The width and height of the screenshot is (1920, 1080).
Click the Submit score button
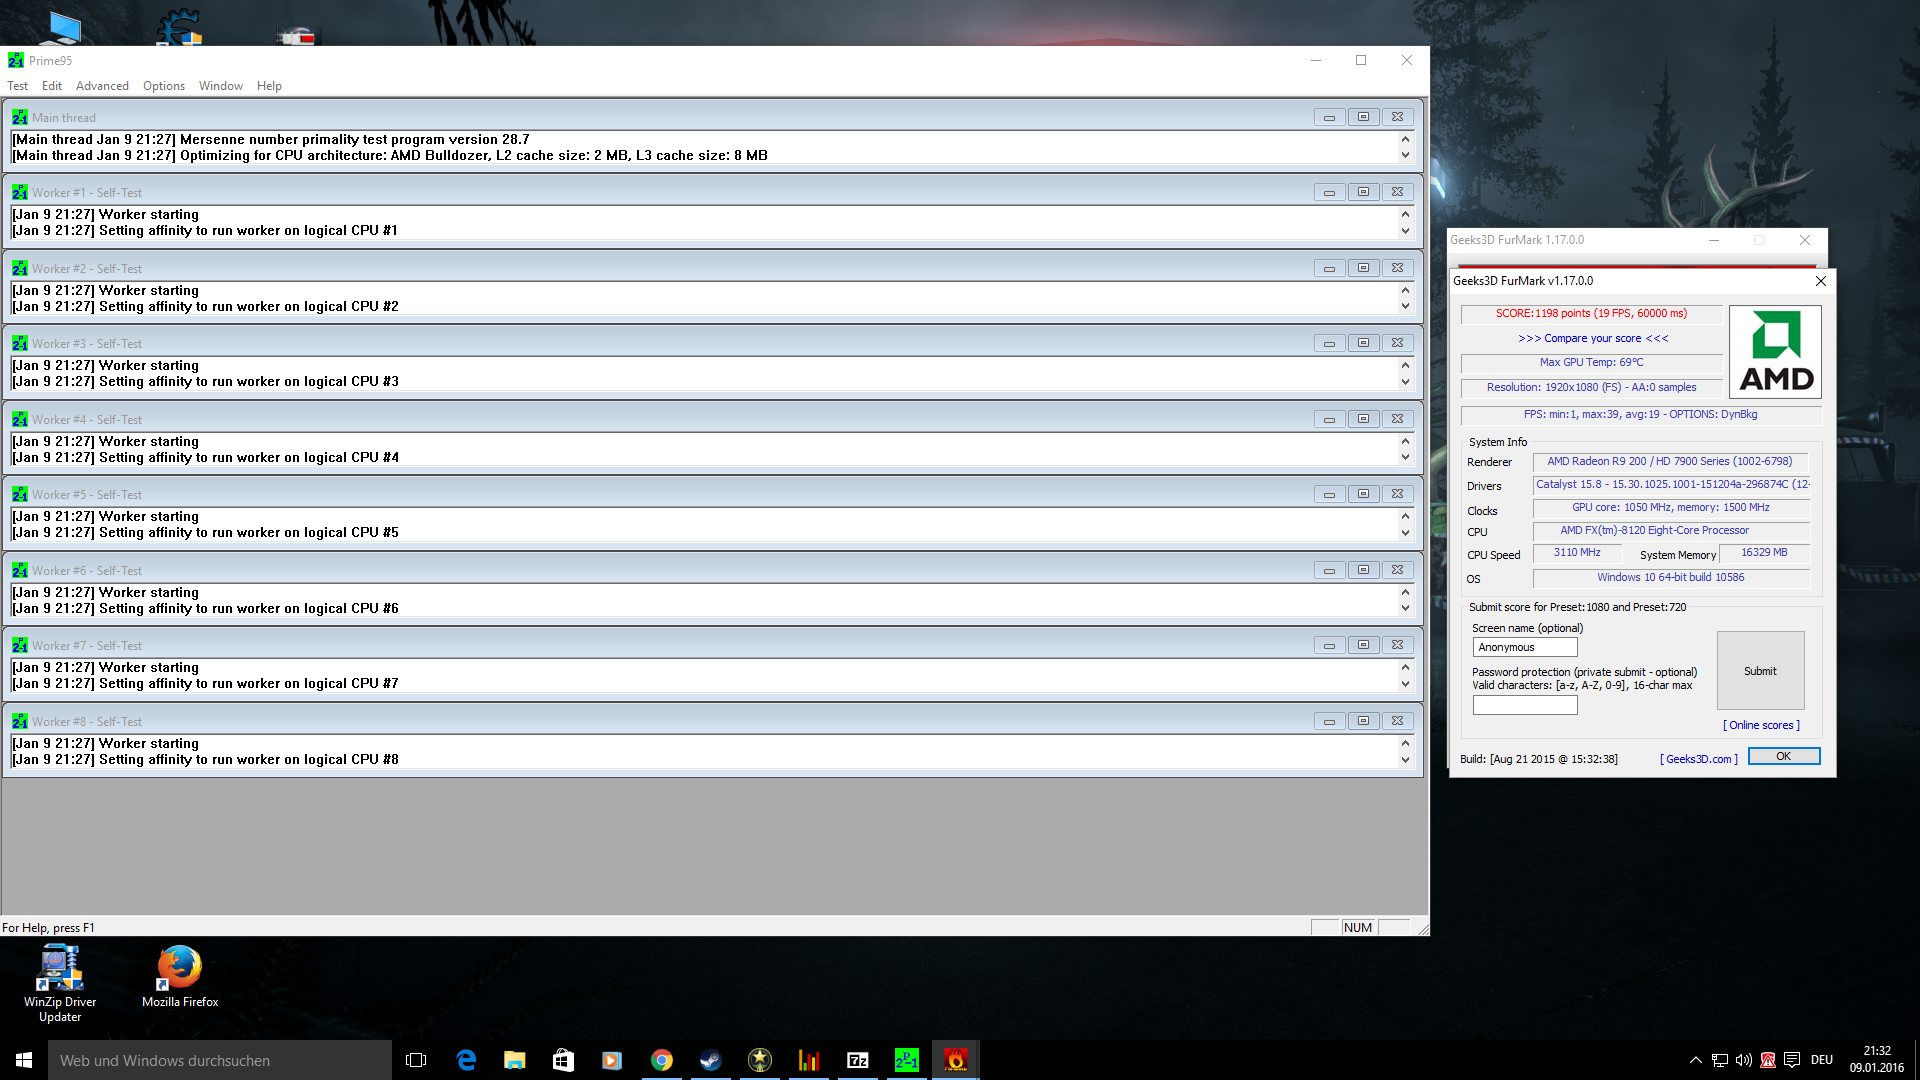(x=1760, y=671)
